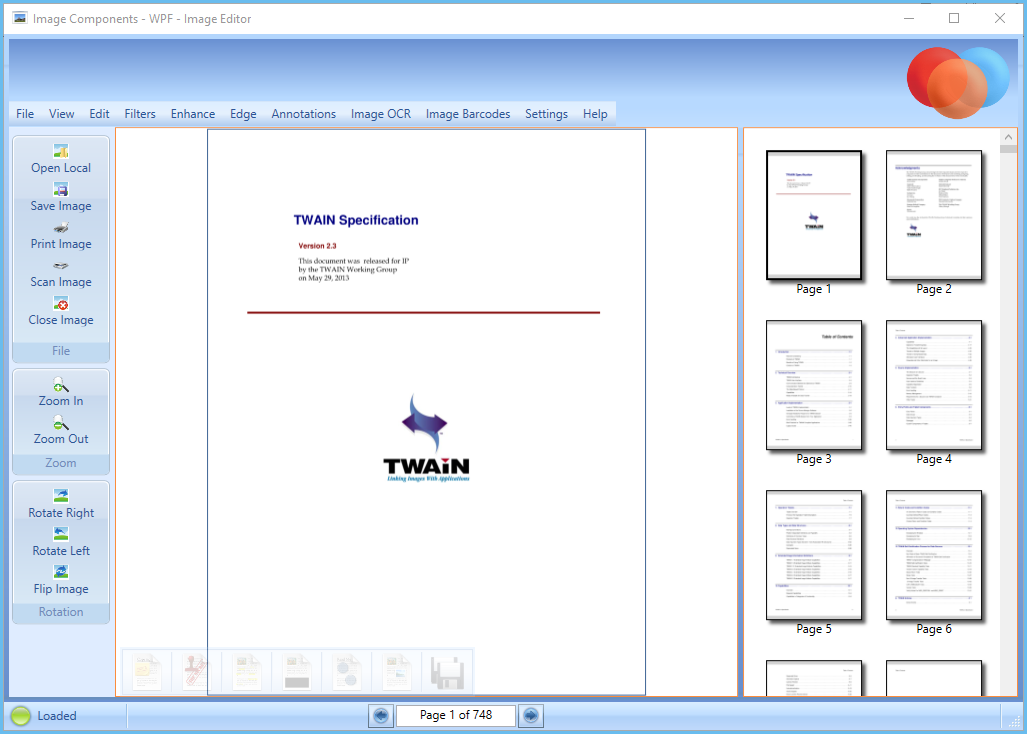This screenshot has height=734, width=1027.
Task: Click the Flip Image icon
Action: click(61, 572)
